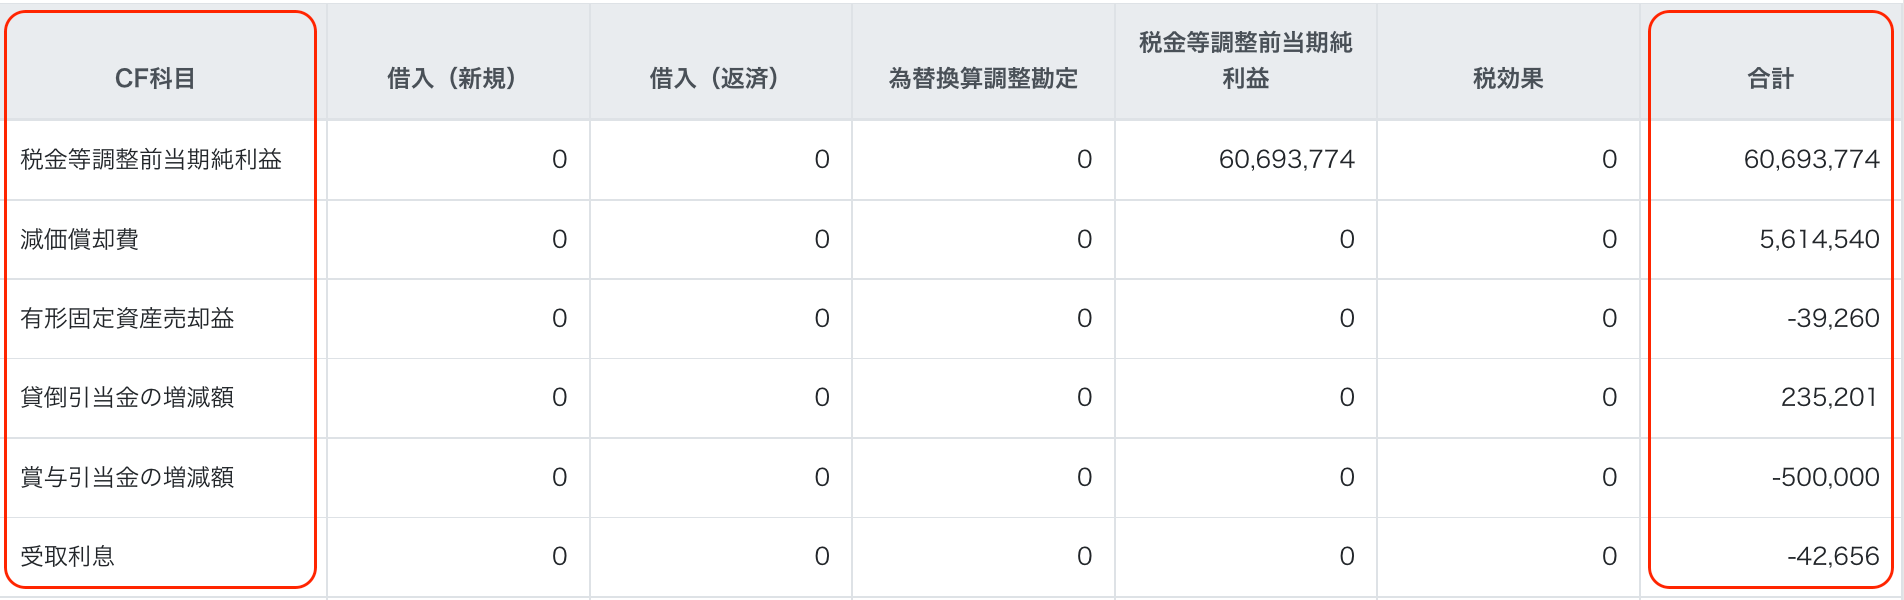Viewport: 1904px width, 600px height.
Task: Select the 受取利息 row label
Action: click(68, 556)
